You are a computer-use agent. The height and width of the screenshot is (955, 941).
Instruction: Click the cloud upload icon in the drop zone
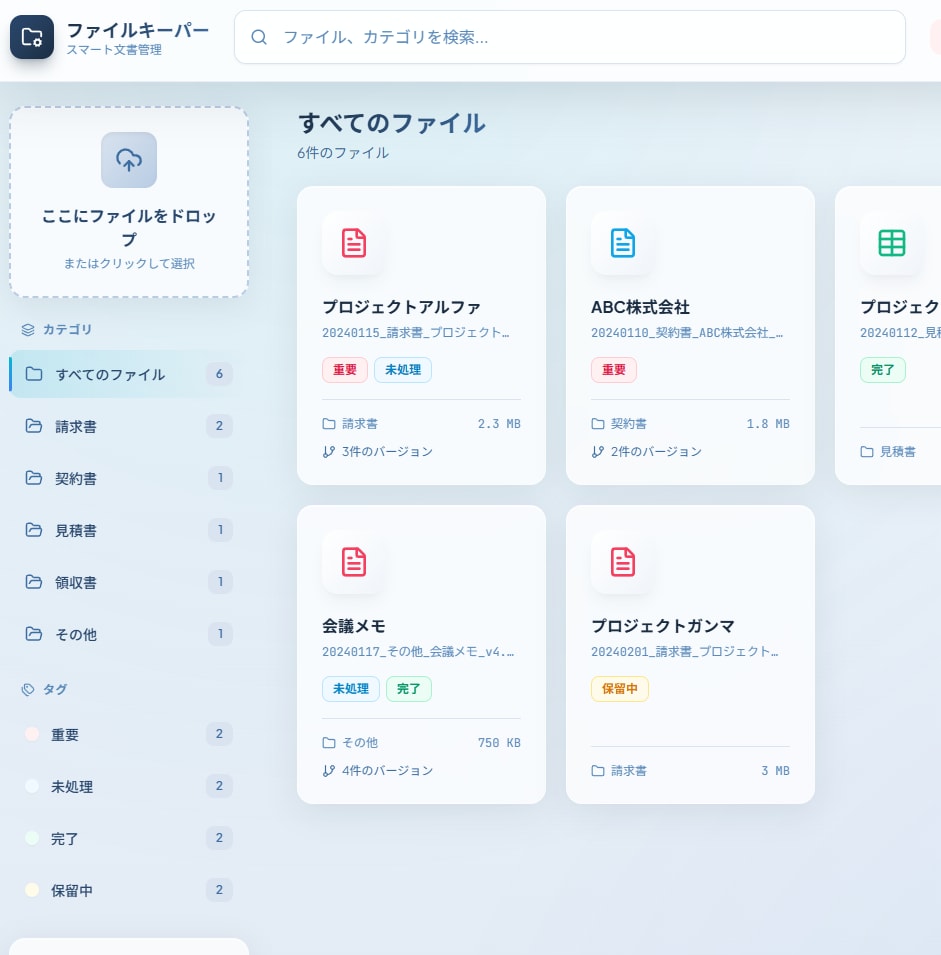pos(128,160)
